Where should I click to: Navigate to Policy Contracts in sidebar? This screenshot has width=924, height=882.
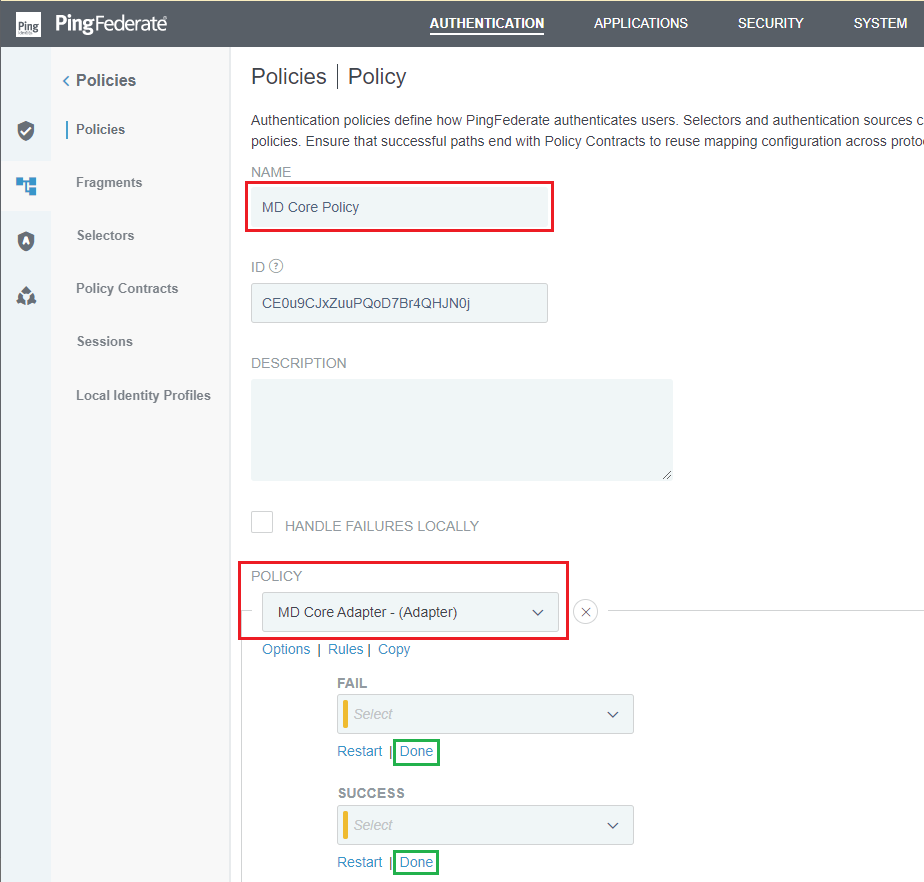coord(127,288)
